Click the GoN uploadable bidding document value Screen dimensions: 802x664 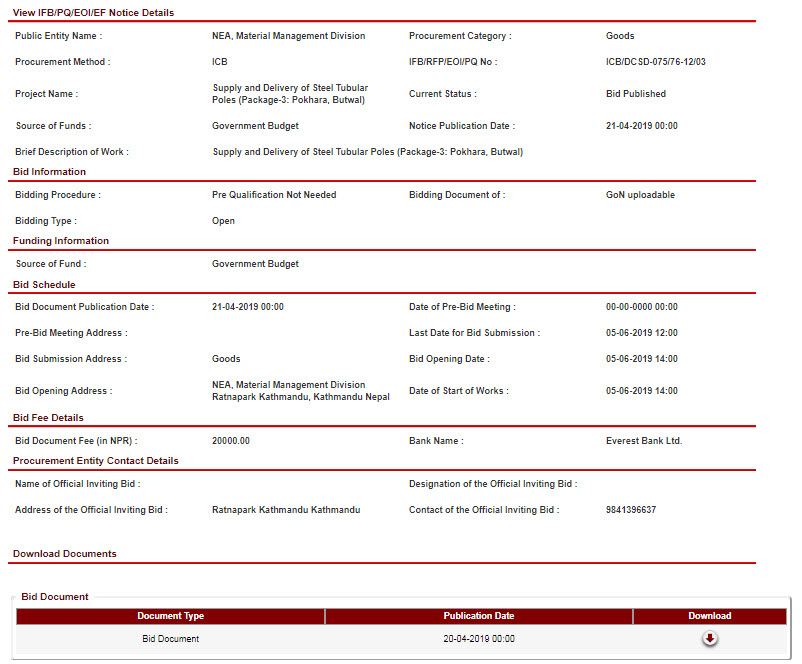(640, 195)
